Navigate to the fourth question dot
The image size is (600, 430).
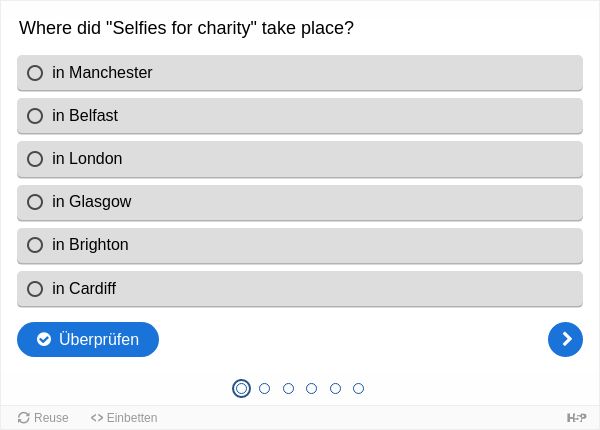tap(311, 388)
